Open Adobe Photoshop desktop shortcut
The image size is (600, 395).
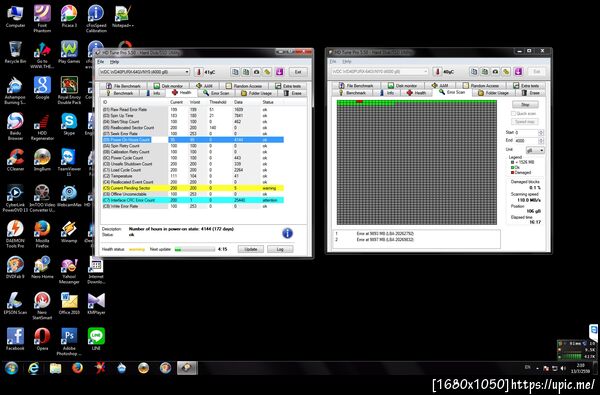[69, 341]
